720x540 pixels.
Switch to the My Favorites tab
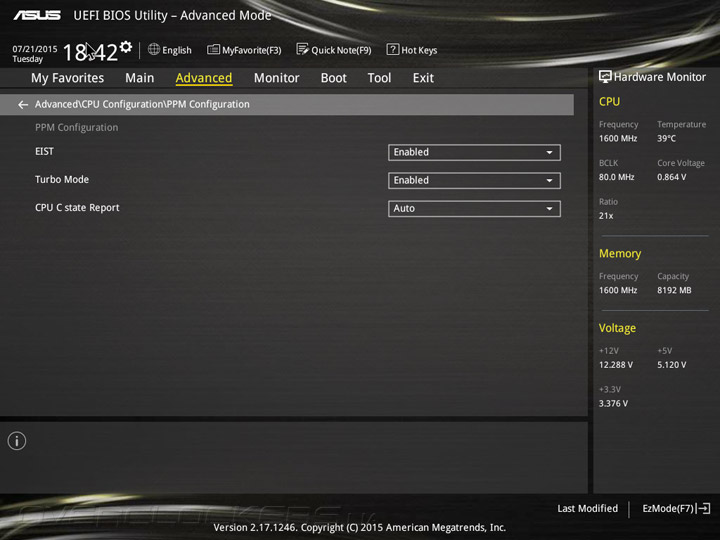(68, 78)
